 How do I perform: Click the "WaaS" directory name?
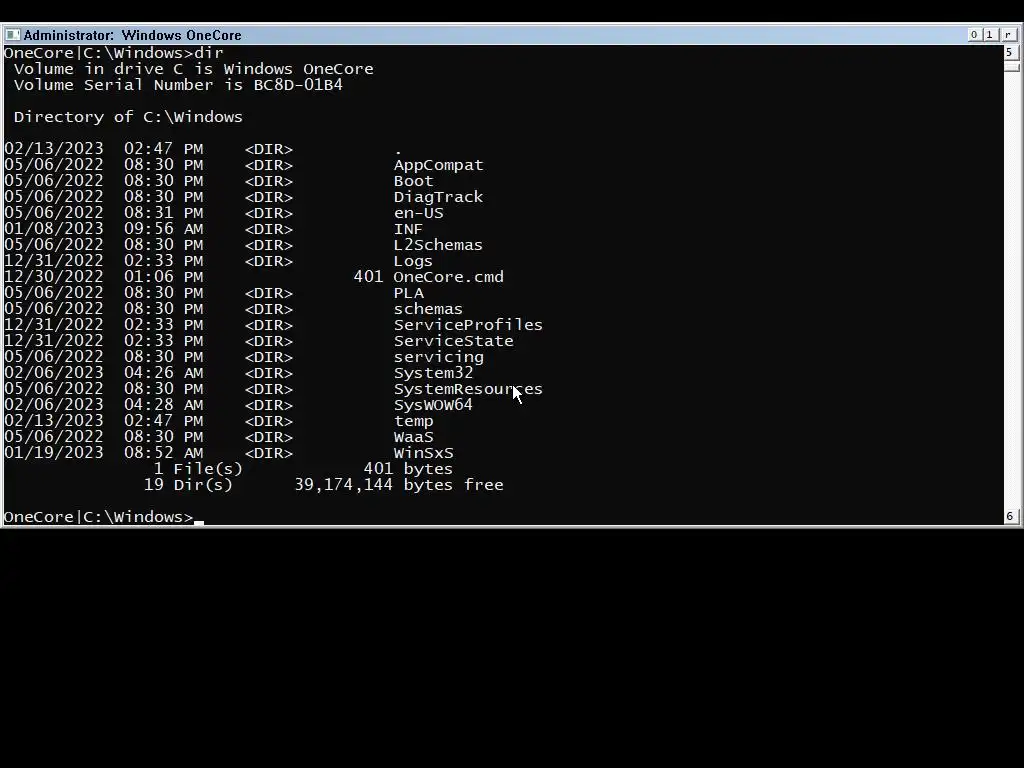[413, 437]
